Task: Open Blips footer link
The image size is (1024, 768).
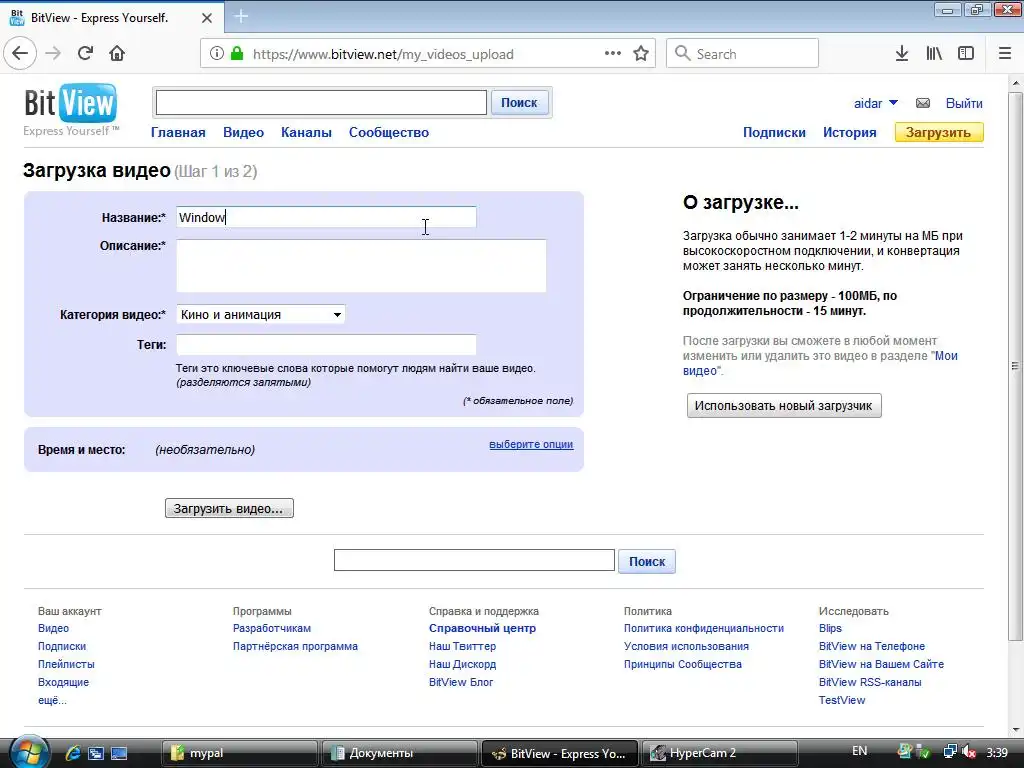Action: [830, 628]
